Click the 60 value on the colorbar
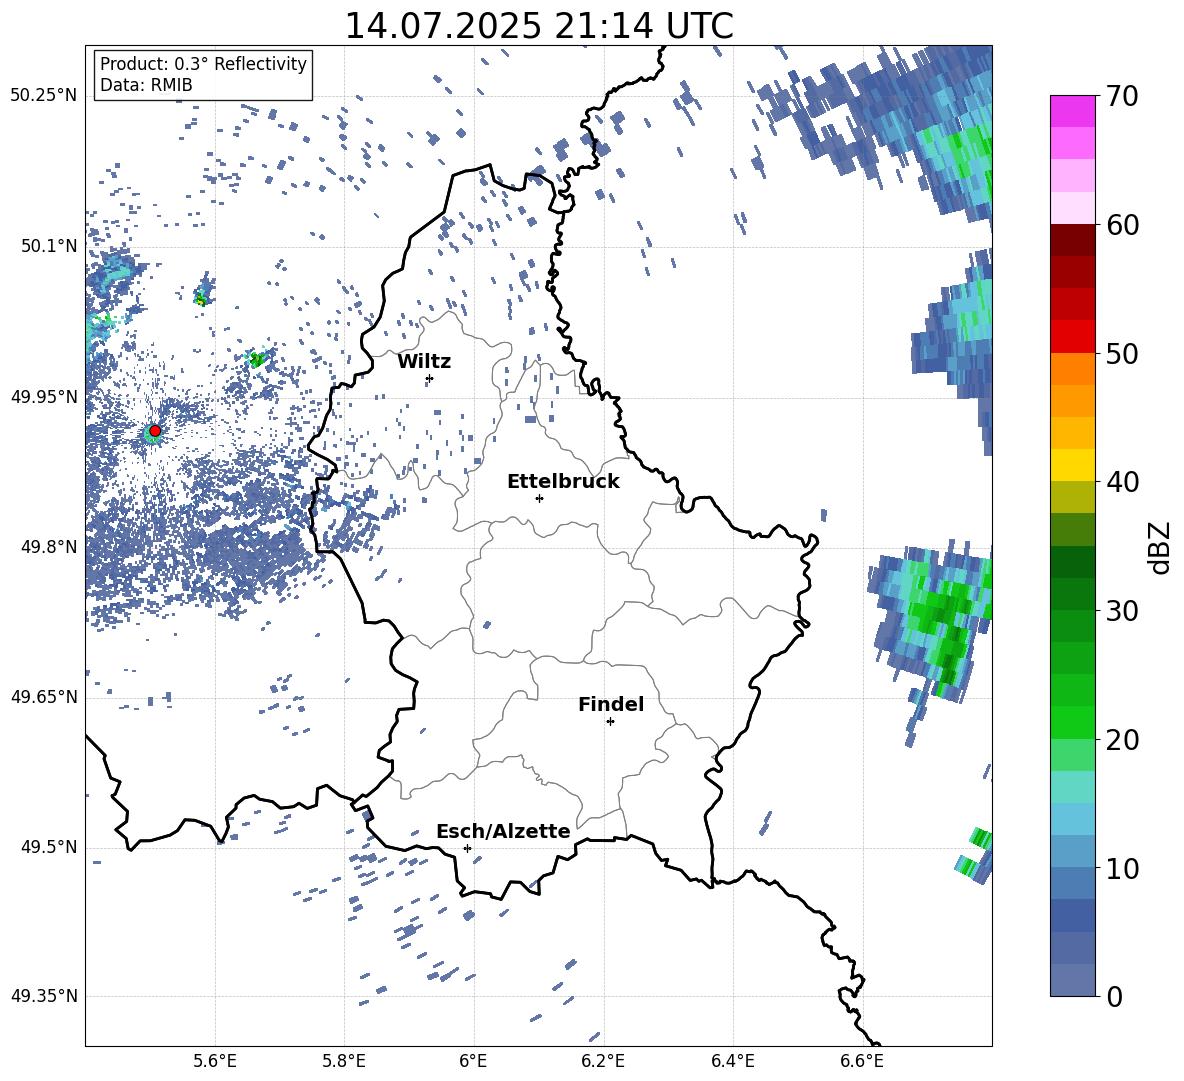The height and width of the screenshot is (1081, 1184). [x=1122, y=225]
